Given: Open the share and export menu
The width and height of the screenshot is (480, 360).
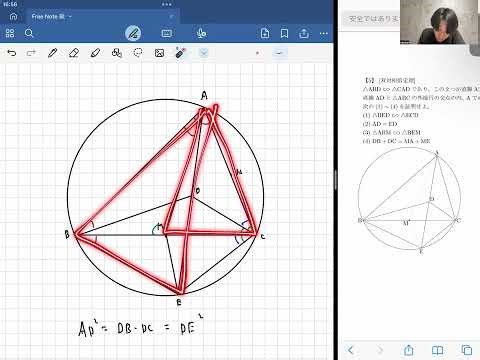Looking at the screenshot, I should click(304, 33).
